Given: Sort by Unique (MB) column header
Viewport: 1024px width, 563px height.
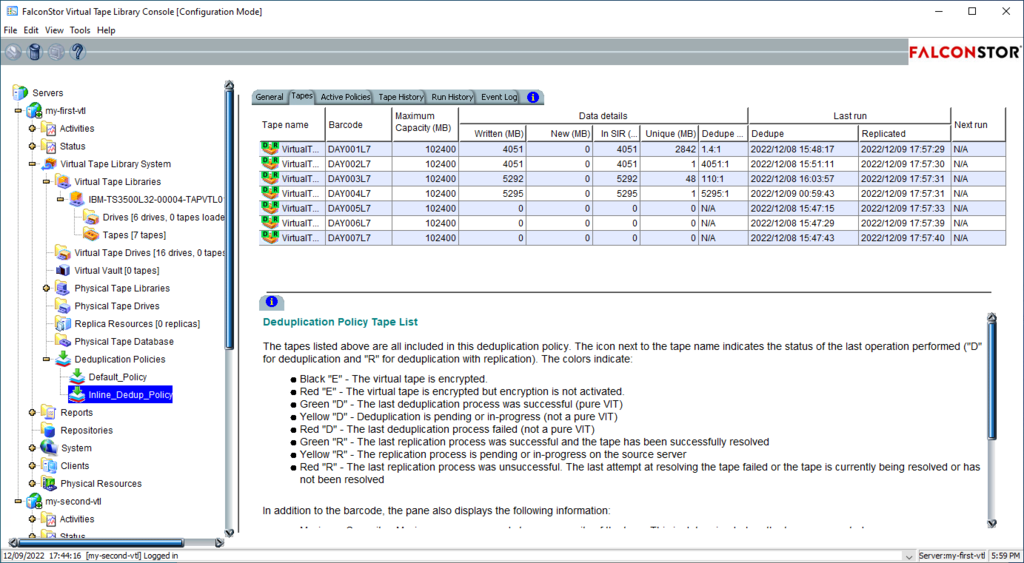Looking at the screenshot, I should point(669,133).
